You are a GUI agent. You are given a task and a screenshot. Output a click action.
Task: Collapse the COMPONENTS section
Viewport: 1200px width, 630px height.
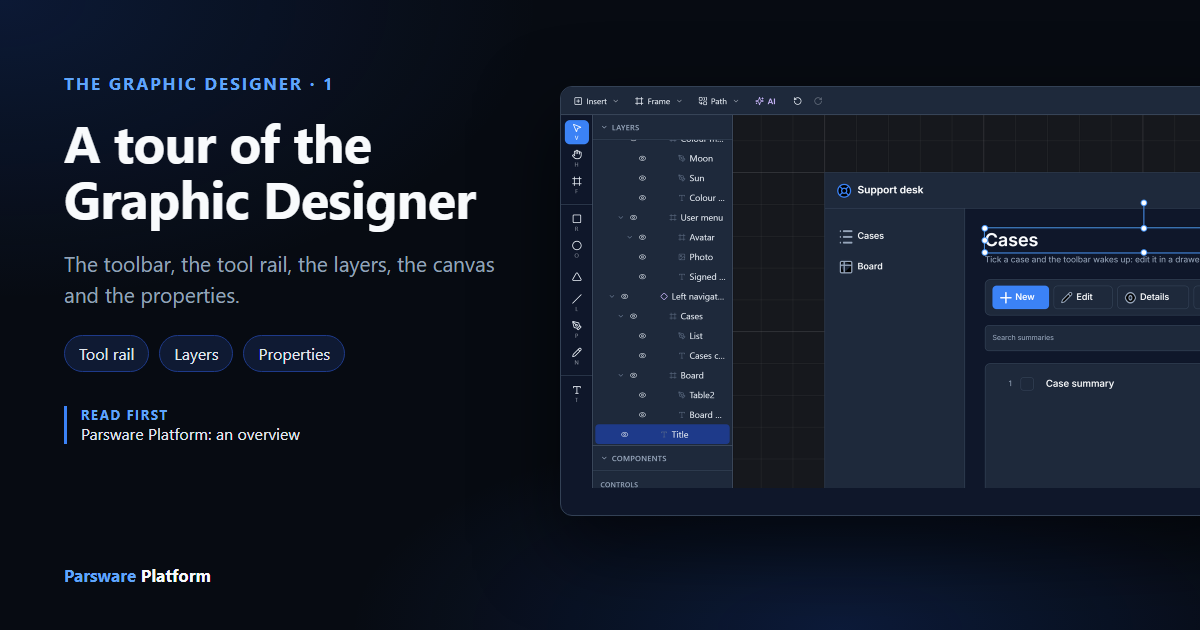click(604, 459)
